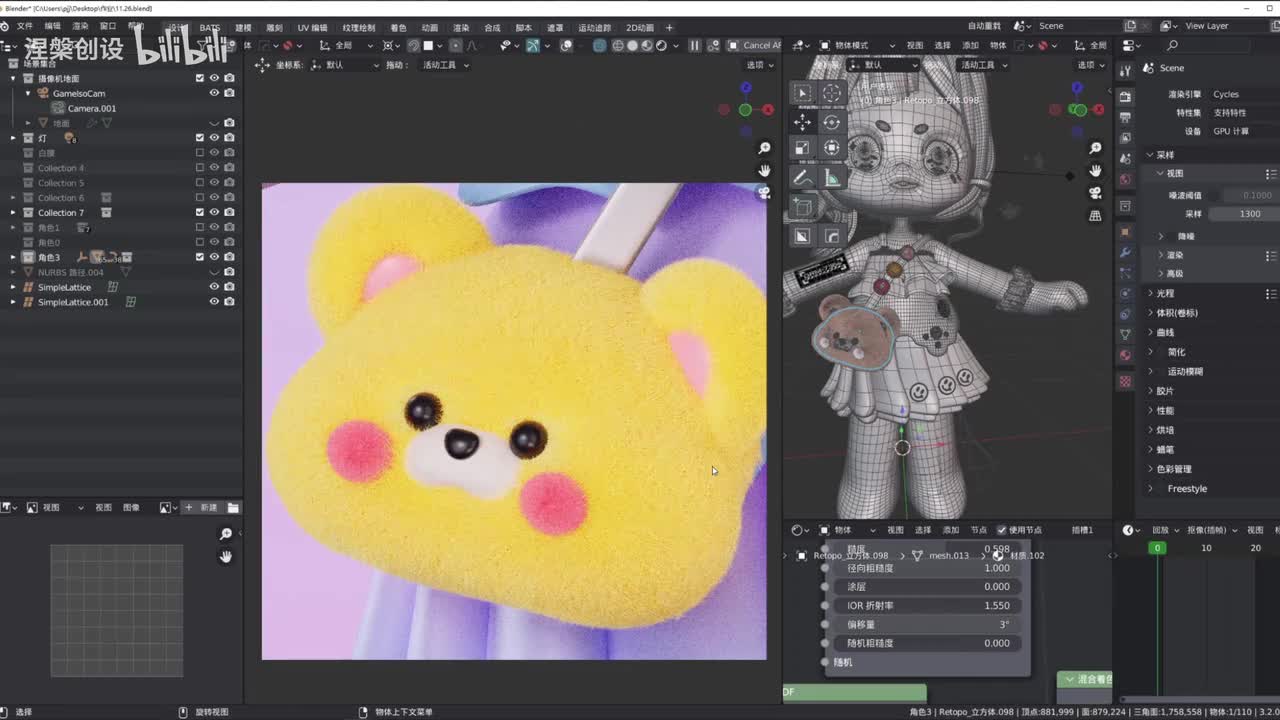Expand the 色彩管理 panel
The height and width of the screenshot is (720, 1280).
click(1150, 469)
